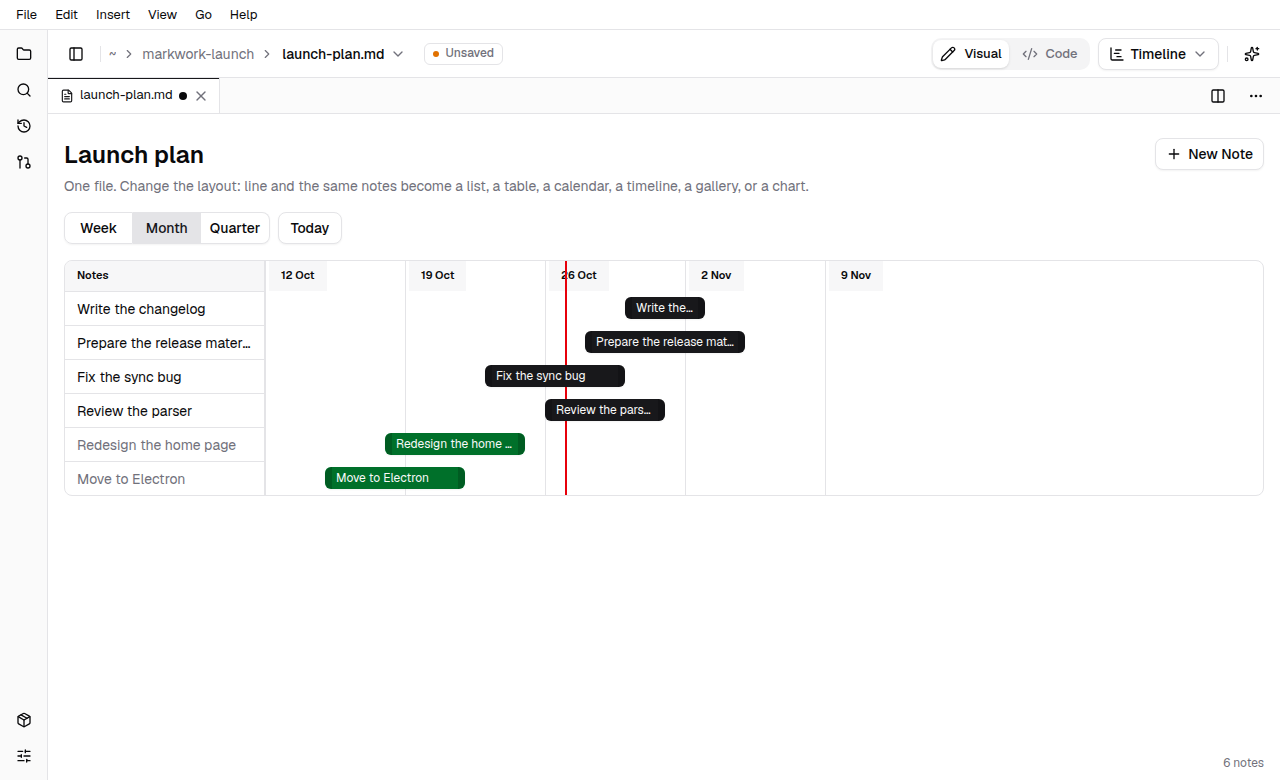The image size is (1280, 780).
Task: Select the Week timeline scale
Action: pyautogui.click(x=98, y=228)
